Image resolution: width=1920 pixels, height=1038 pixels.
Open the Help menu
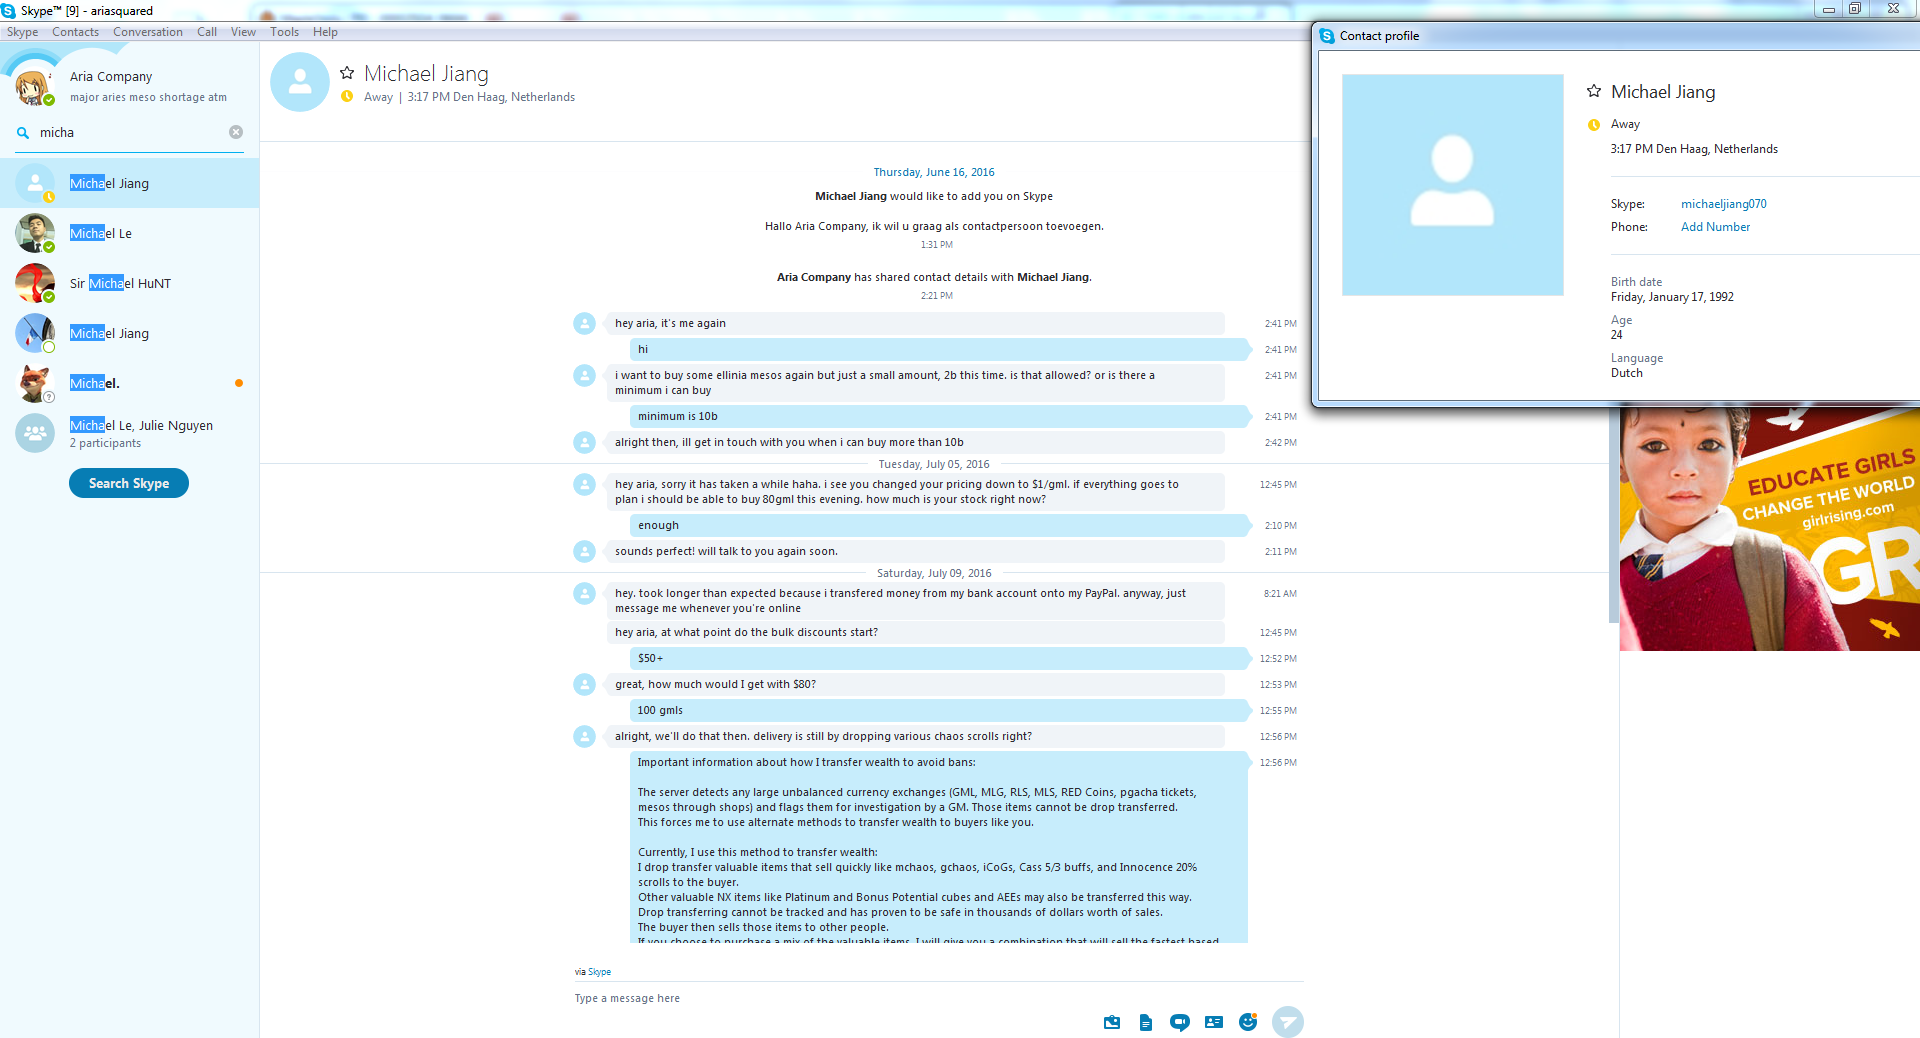[x=325, y=32]
